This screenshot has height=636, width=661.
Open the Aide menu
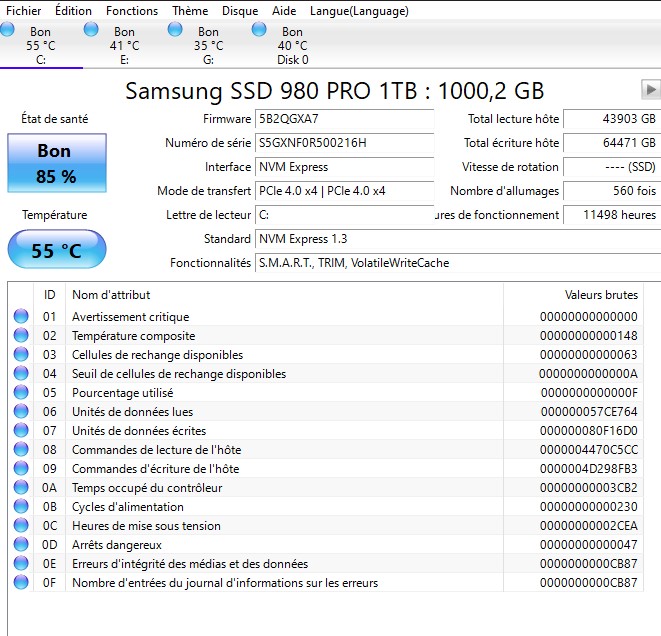284,11
